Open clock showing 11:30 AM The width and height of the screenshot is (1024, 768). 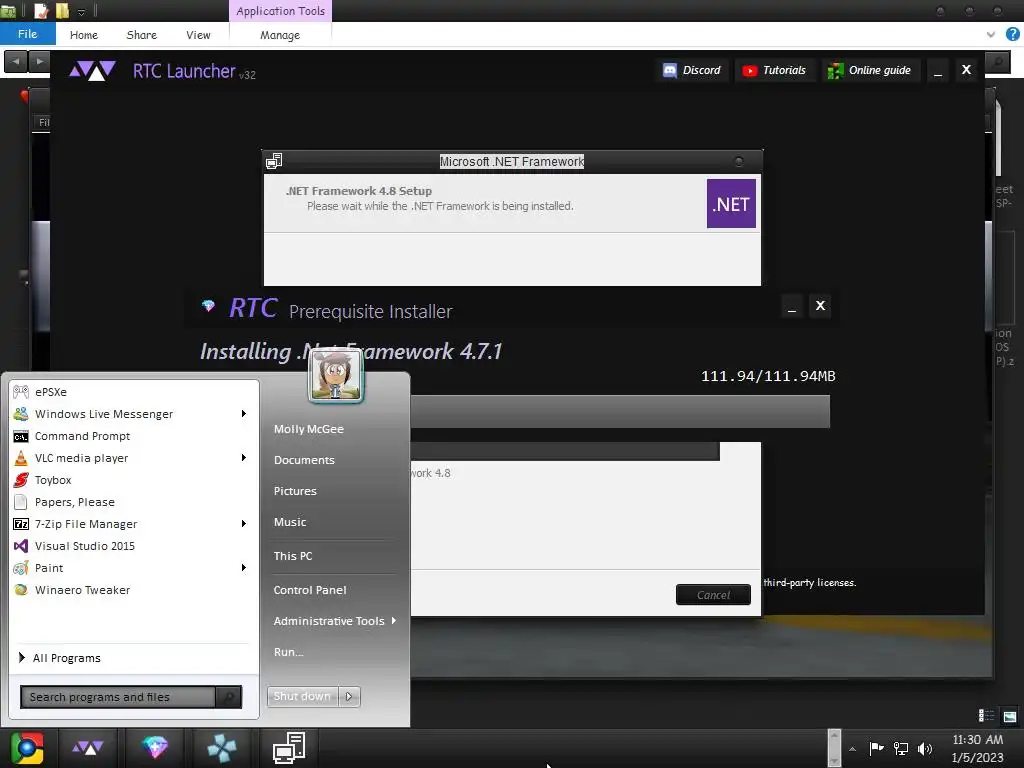click(978, 748)
